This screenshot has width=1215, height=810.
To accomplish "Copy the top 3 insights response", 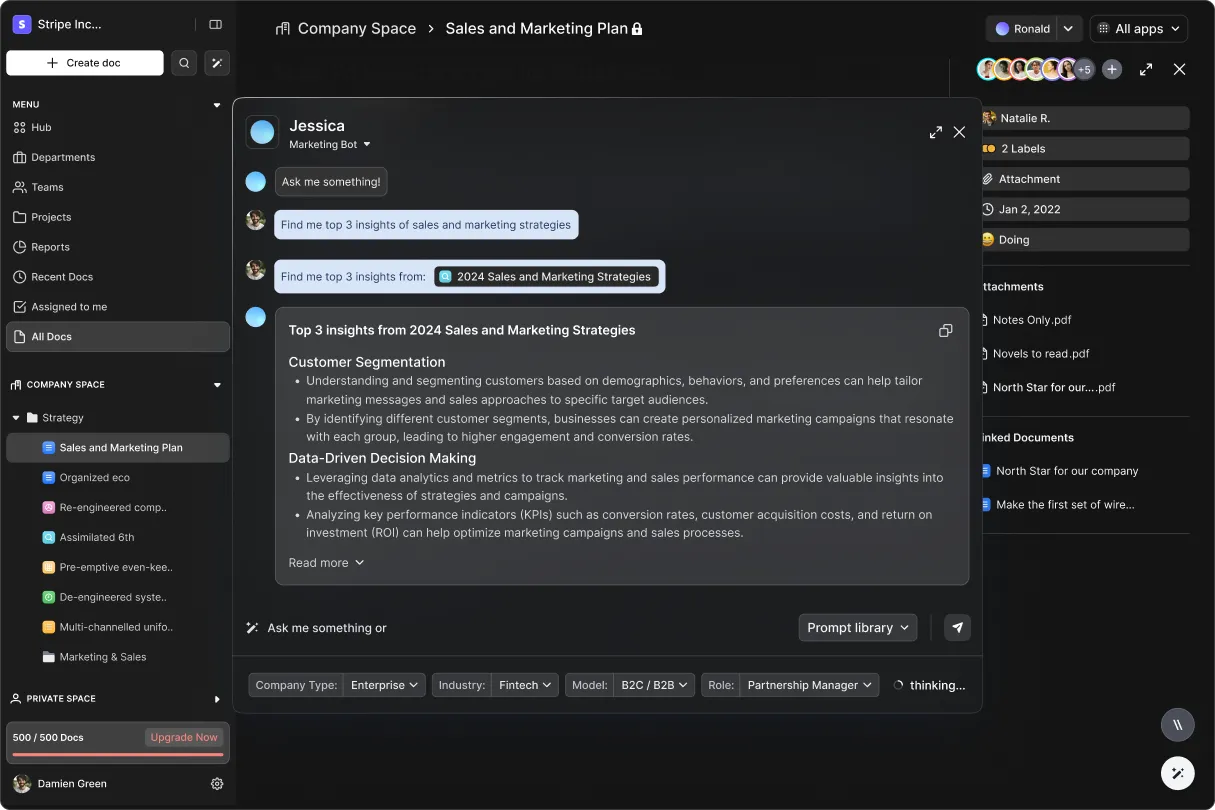I will click(945, 331).
